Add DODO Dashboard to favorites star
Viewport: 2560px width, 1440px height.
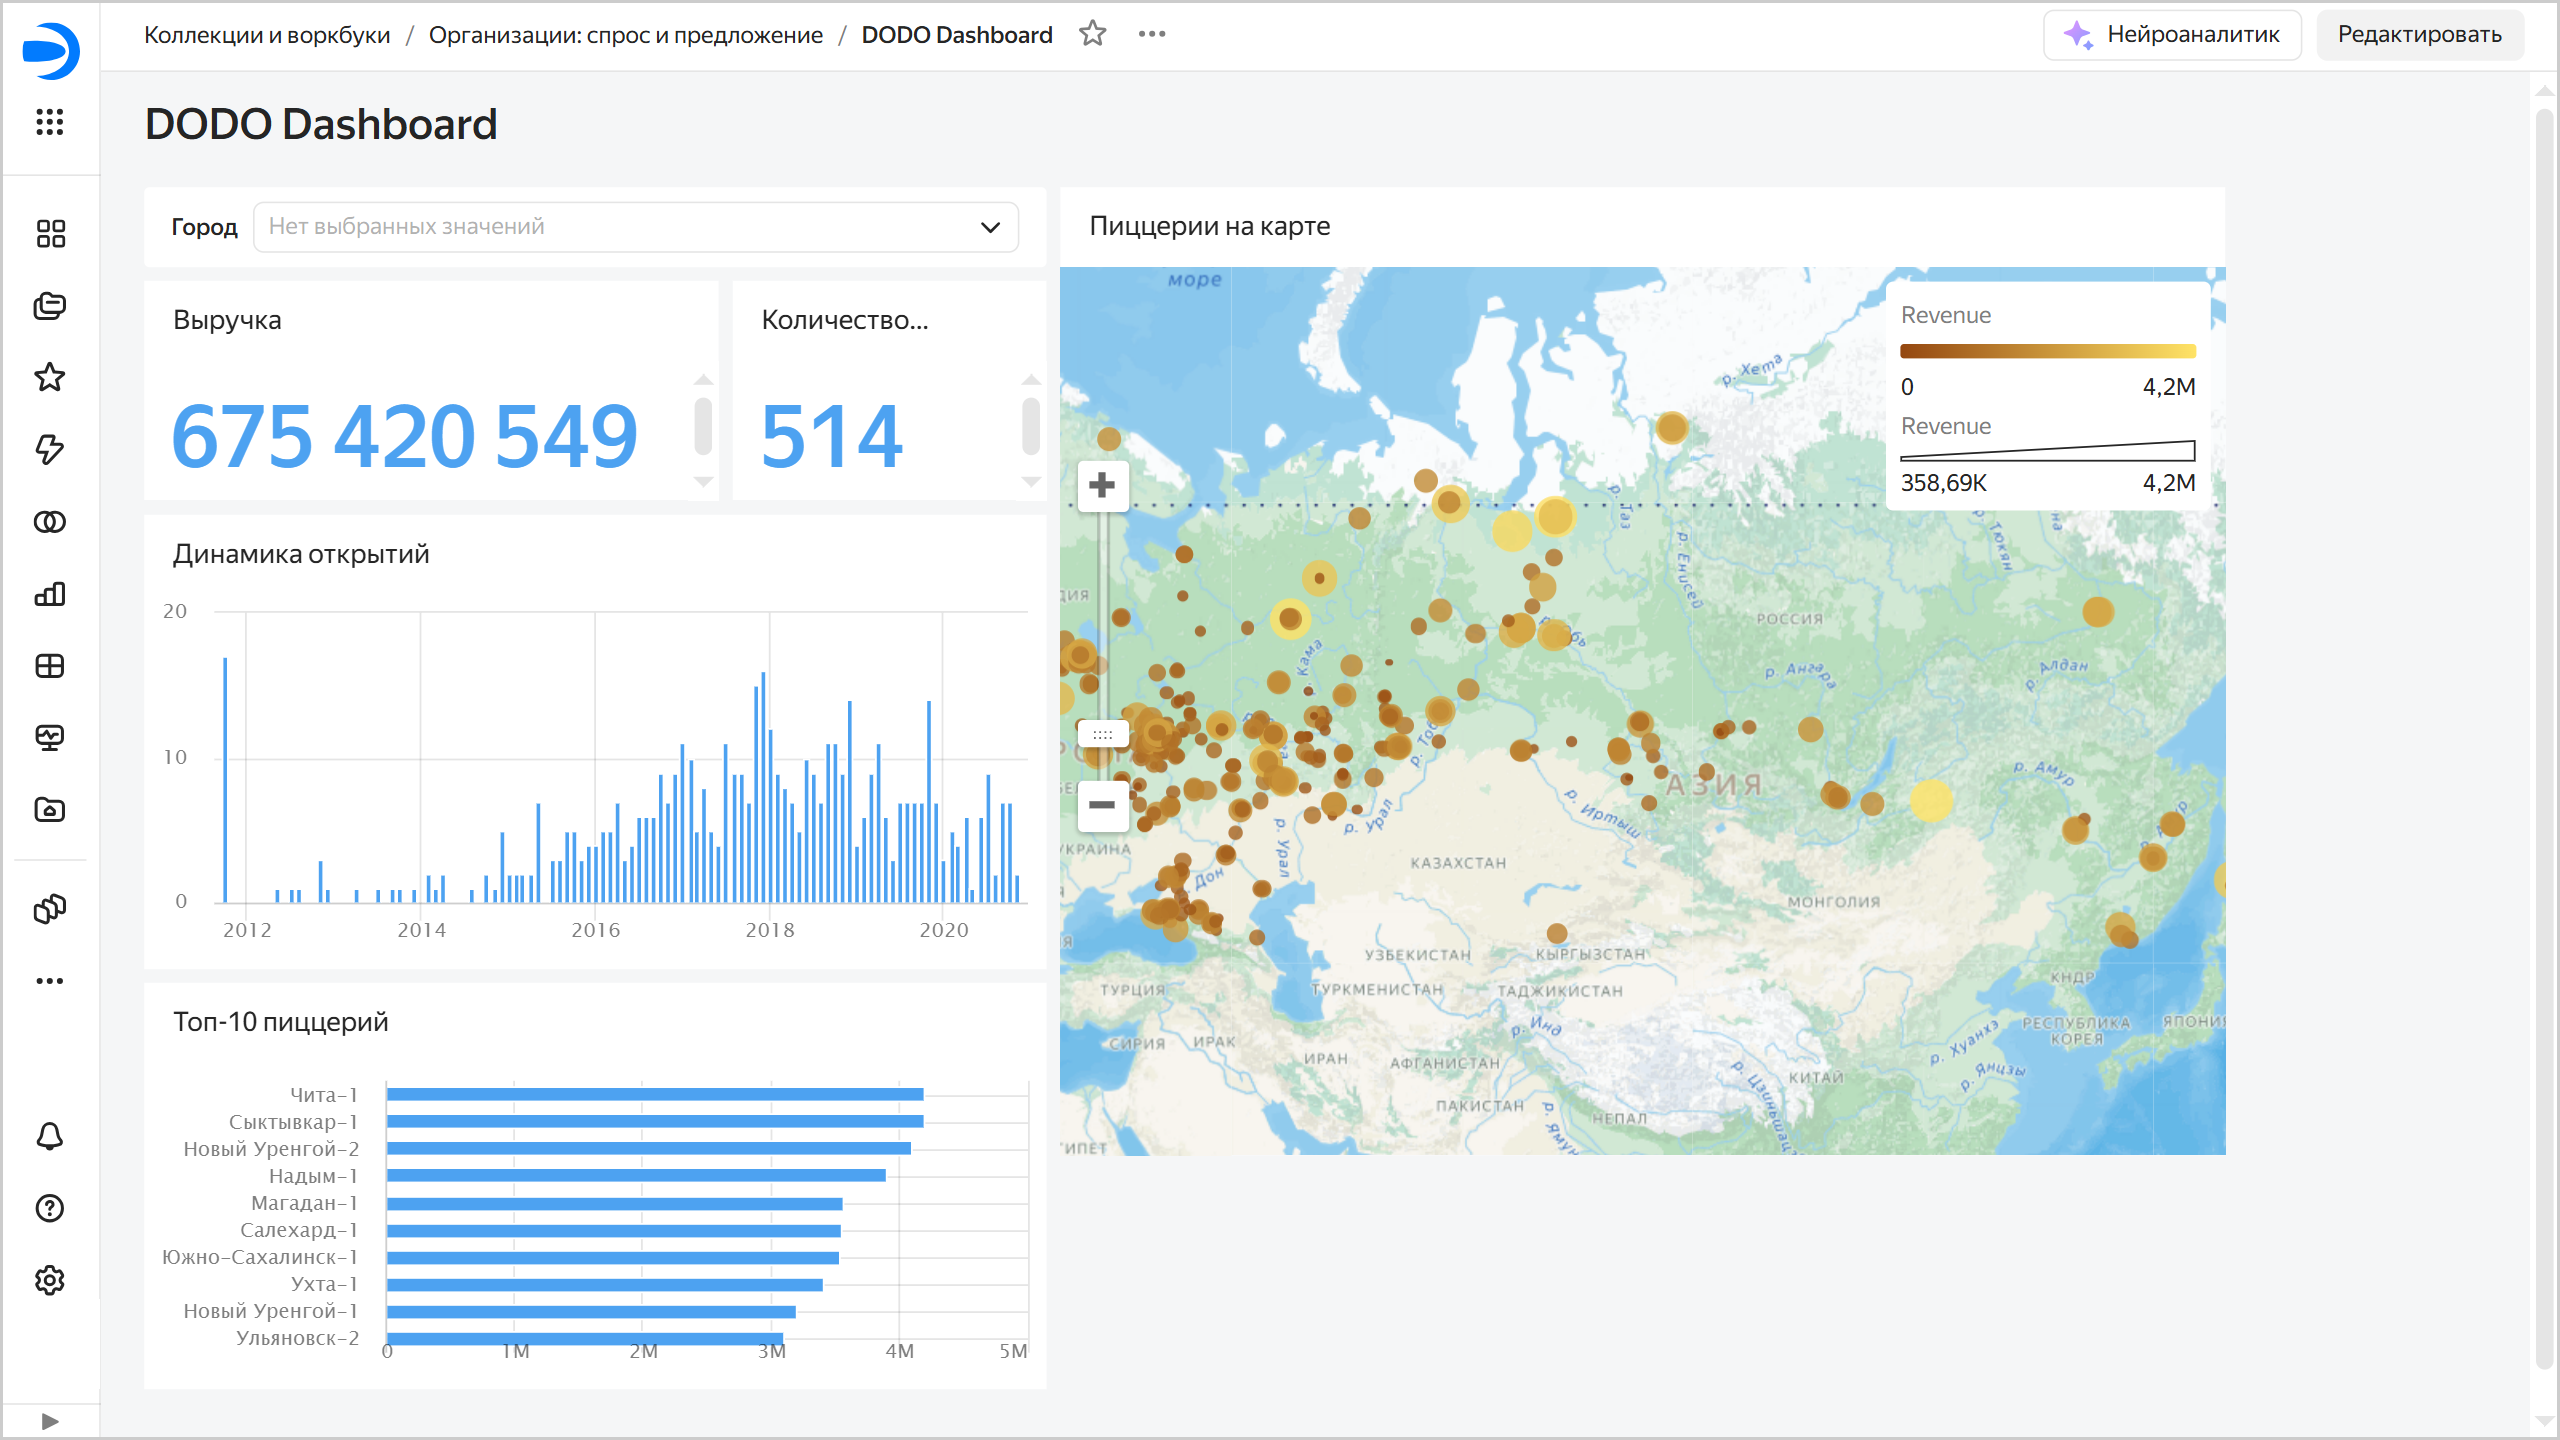point(1093,34)
